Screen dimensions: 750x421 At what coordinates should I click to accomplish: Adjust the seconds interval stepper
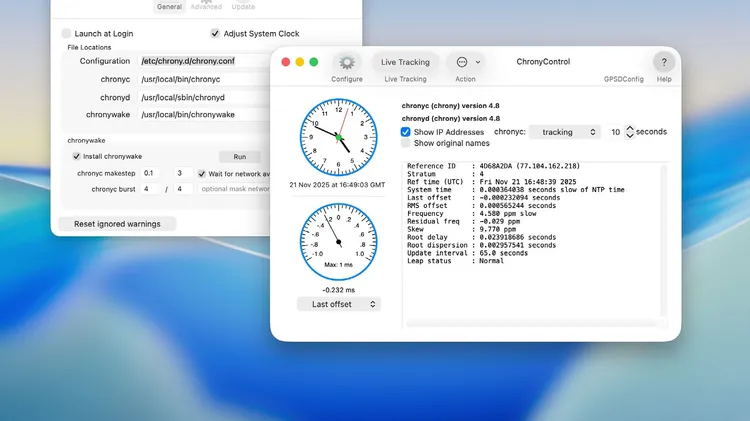(x=629, y=132)
